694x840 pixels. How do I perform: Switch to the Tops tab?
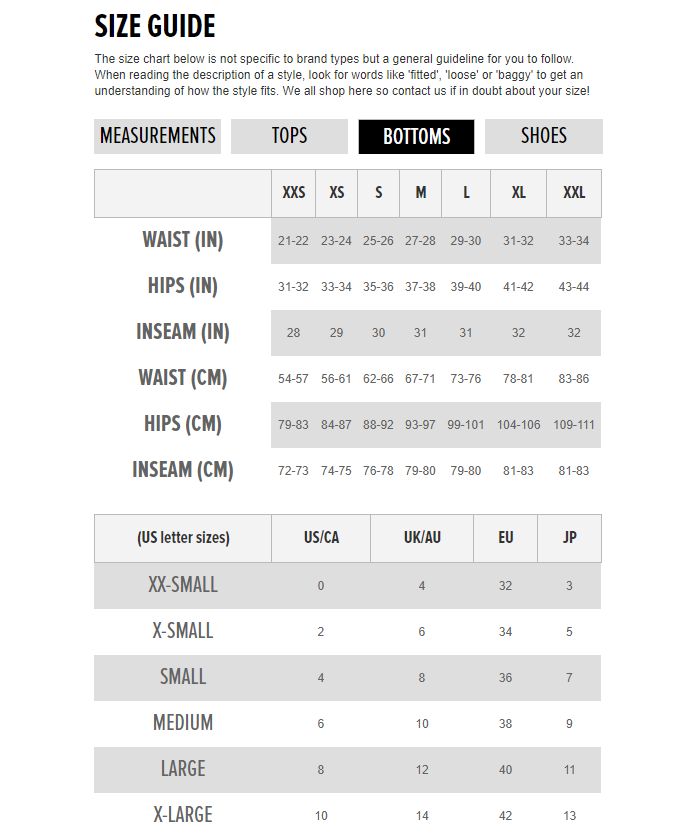pyautogui.click(x=289, y=136)
